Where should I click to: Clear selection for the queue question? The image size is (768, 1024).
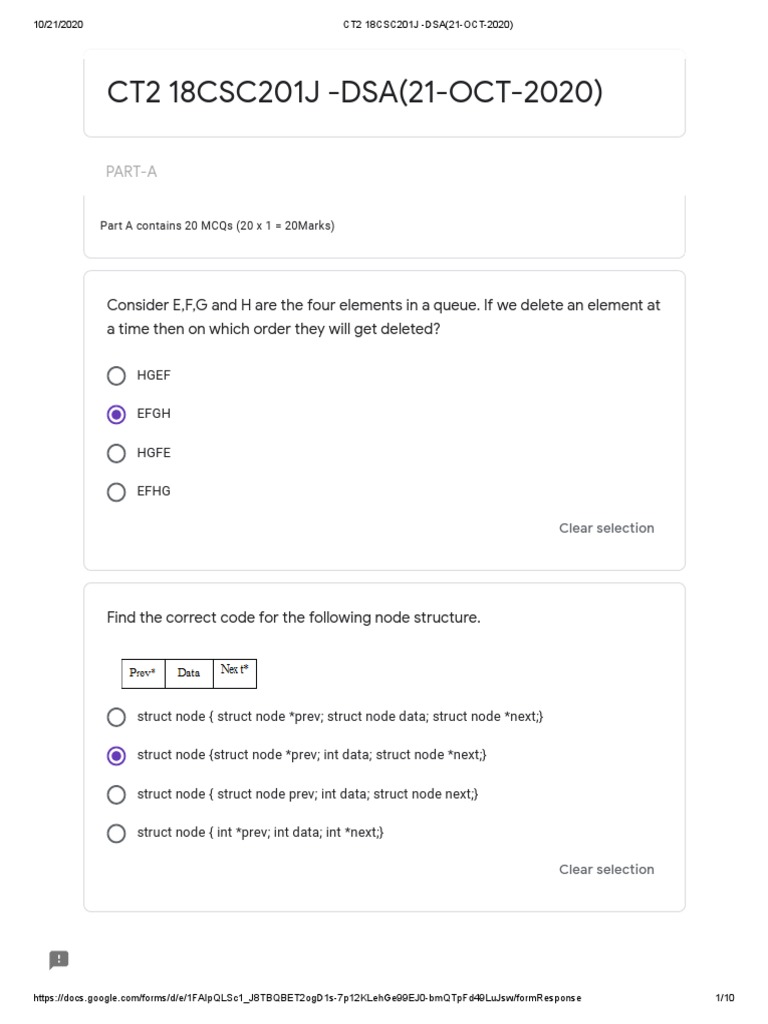point(606,528)
